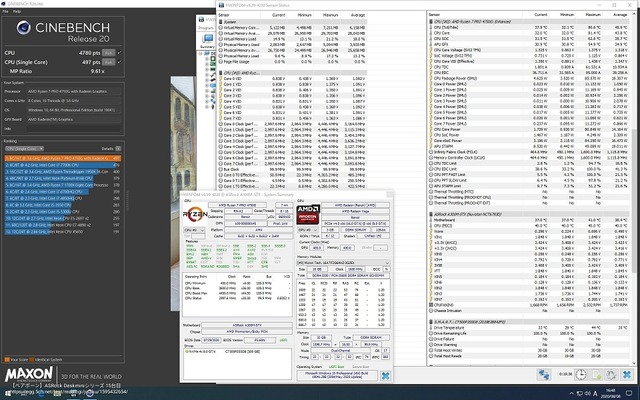Select the Drive Remaining Life sensor row
This screenshot has height=400, width=640.
tap(529, 333)
